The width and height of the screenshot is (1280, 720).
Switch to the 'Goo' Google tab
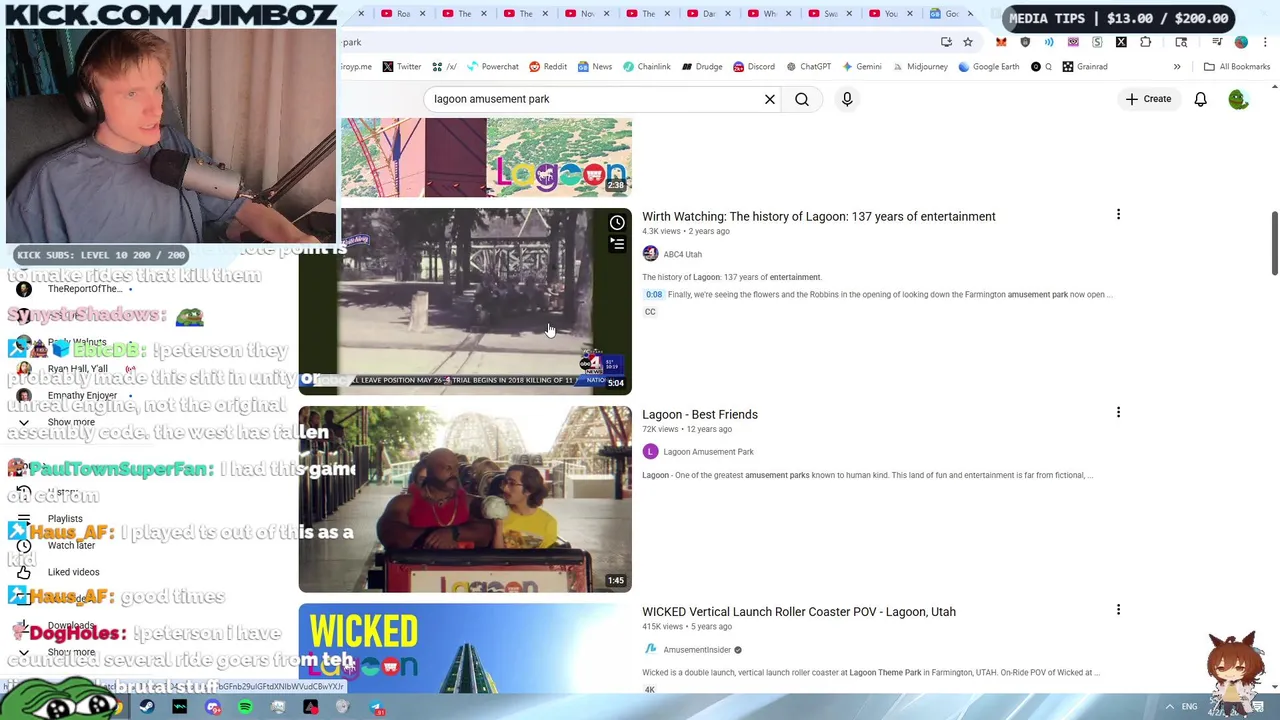[x=951, y=14]
